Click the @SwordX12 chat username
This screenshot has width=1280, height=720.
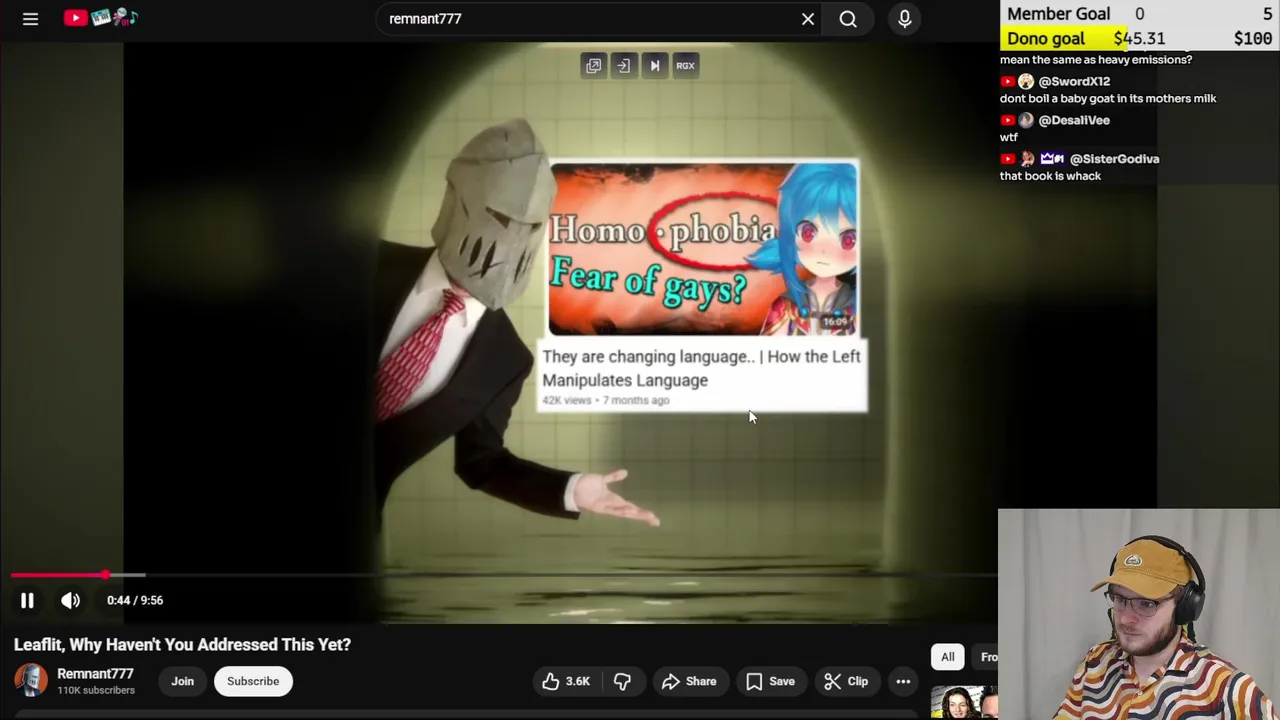pos(1074,81)
